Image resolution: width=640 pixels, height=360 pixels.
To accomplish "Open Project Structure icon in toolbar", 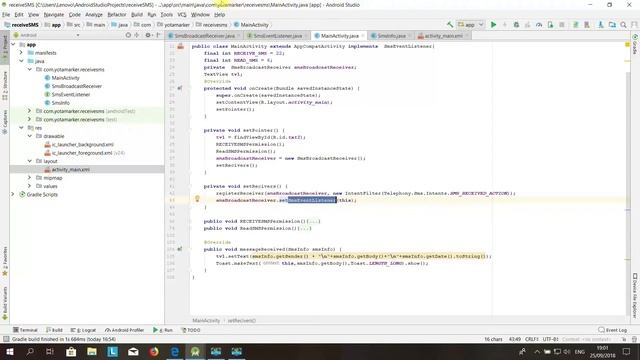I will pyautogui.click(x=612, y=25).
